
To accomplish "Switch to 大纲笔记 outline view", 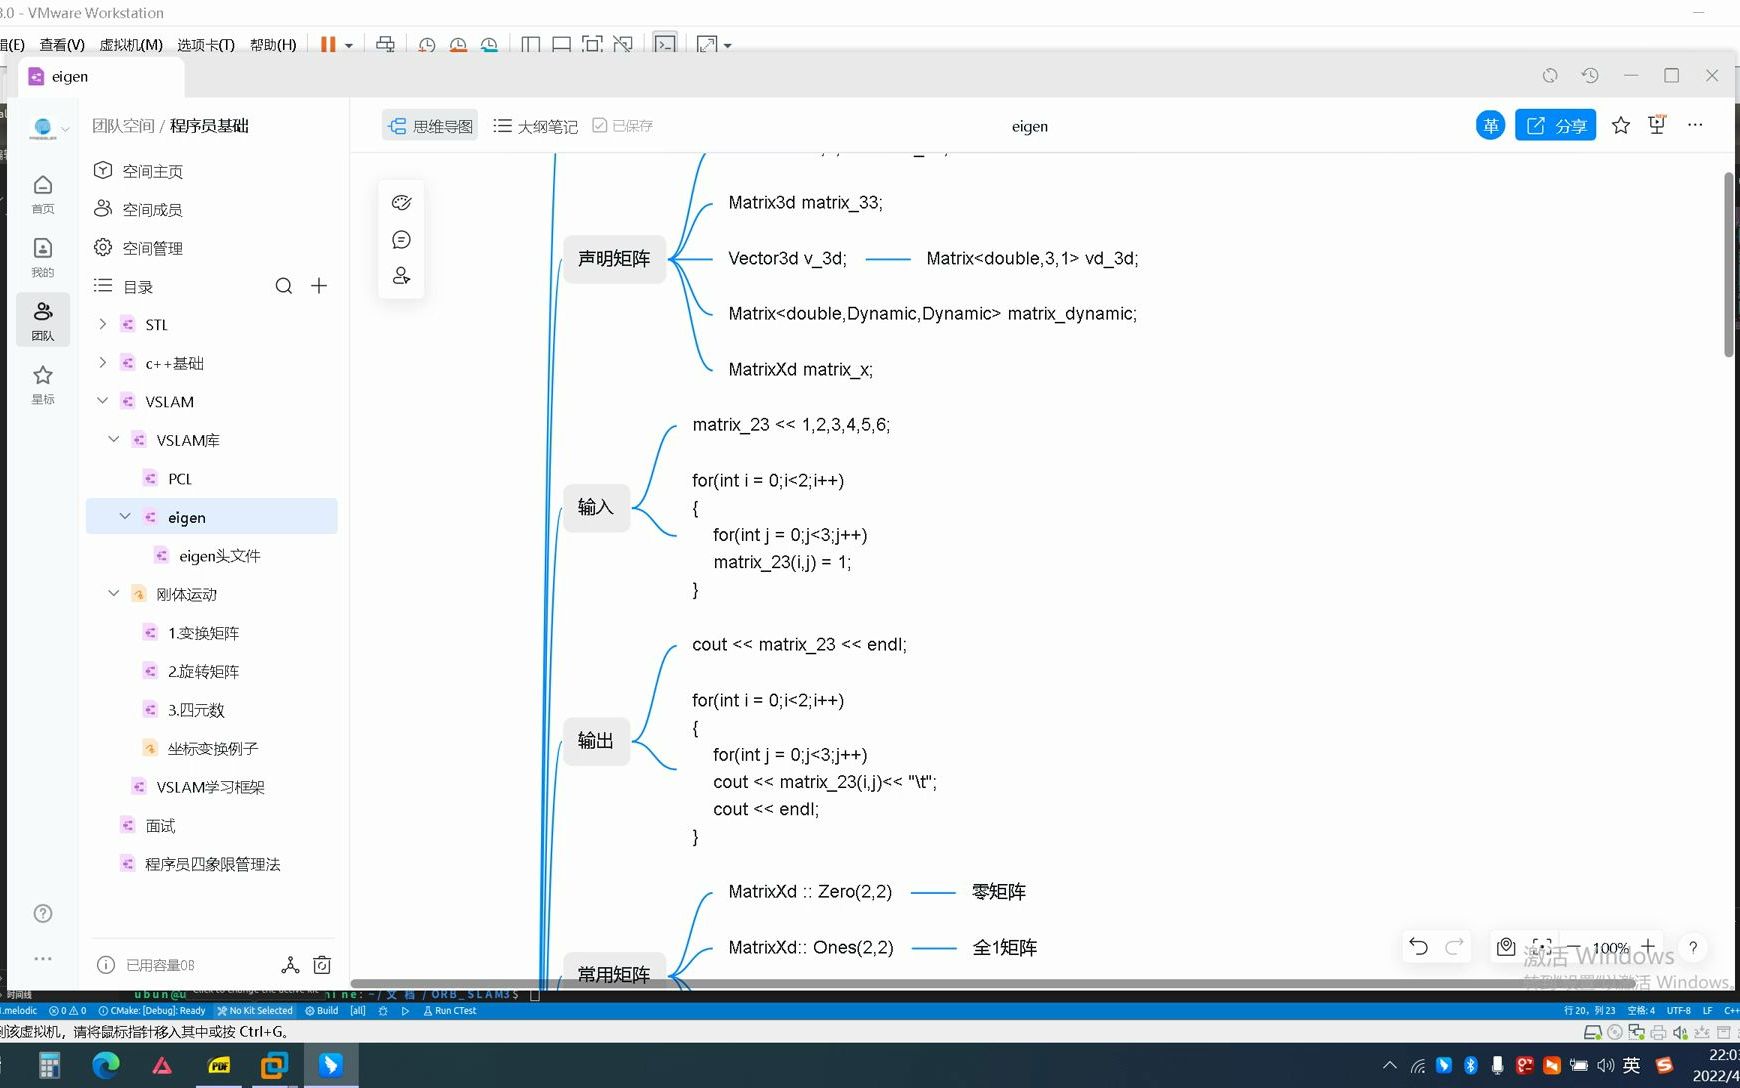I will 536,125.
